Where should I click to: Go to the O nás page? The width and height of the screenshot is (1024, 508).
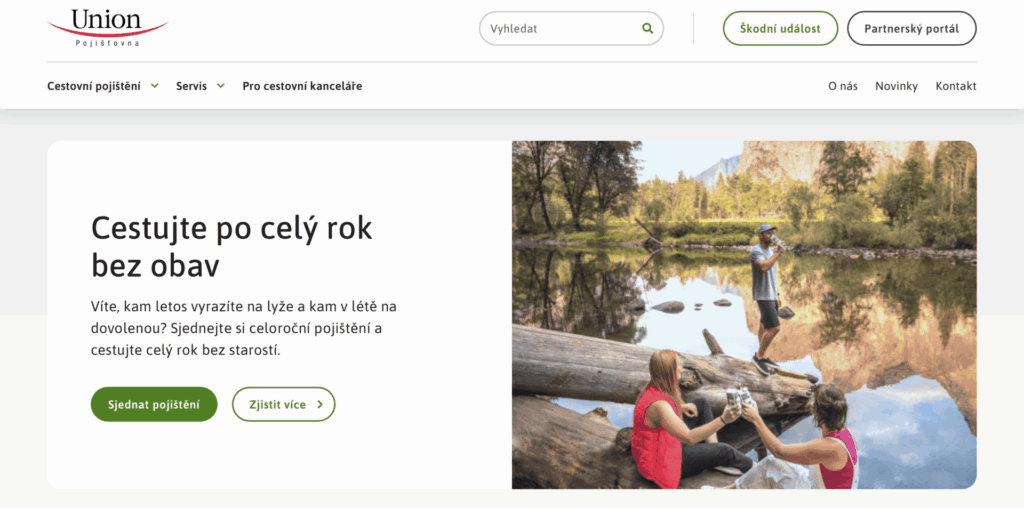842,86
